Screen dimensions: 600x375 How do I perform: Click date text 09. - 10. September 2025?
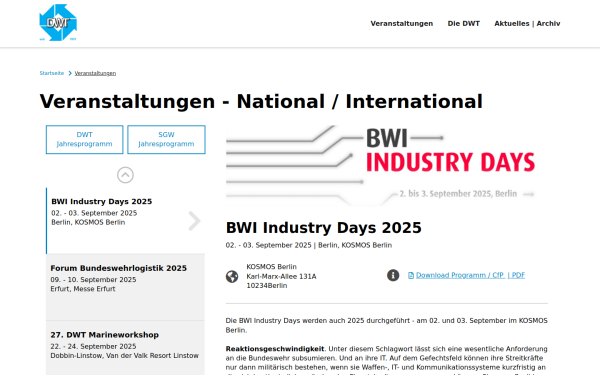(93, 280)
